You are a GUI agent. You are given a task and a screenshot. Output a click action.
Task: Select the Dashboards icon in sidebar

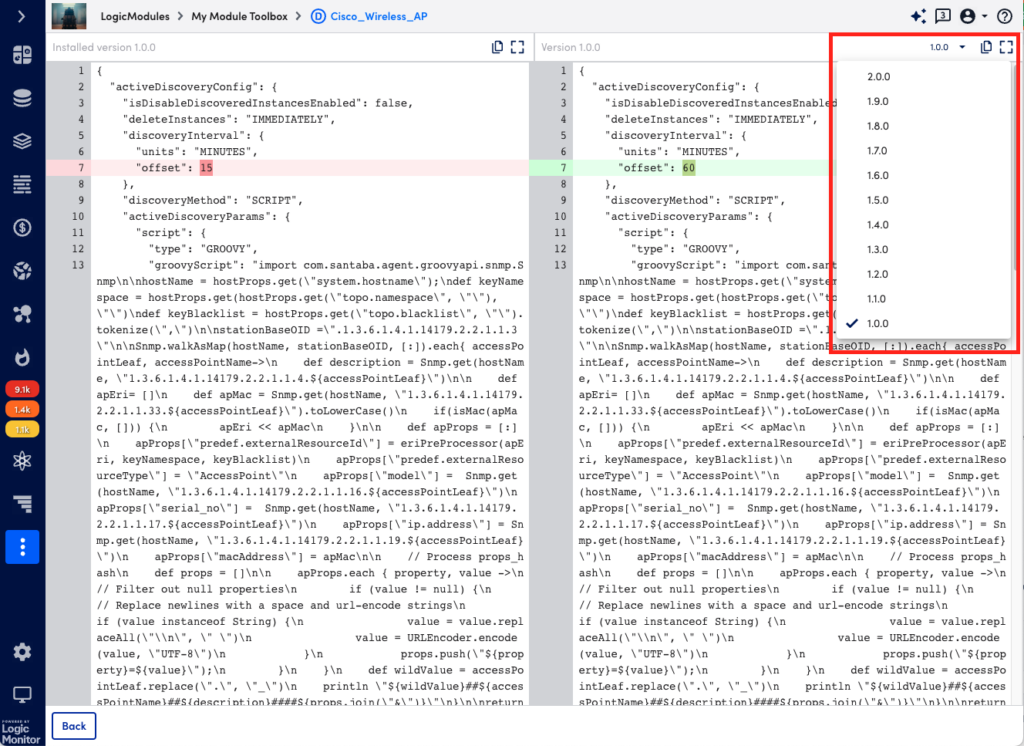[22, 56]
